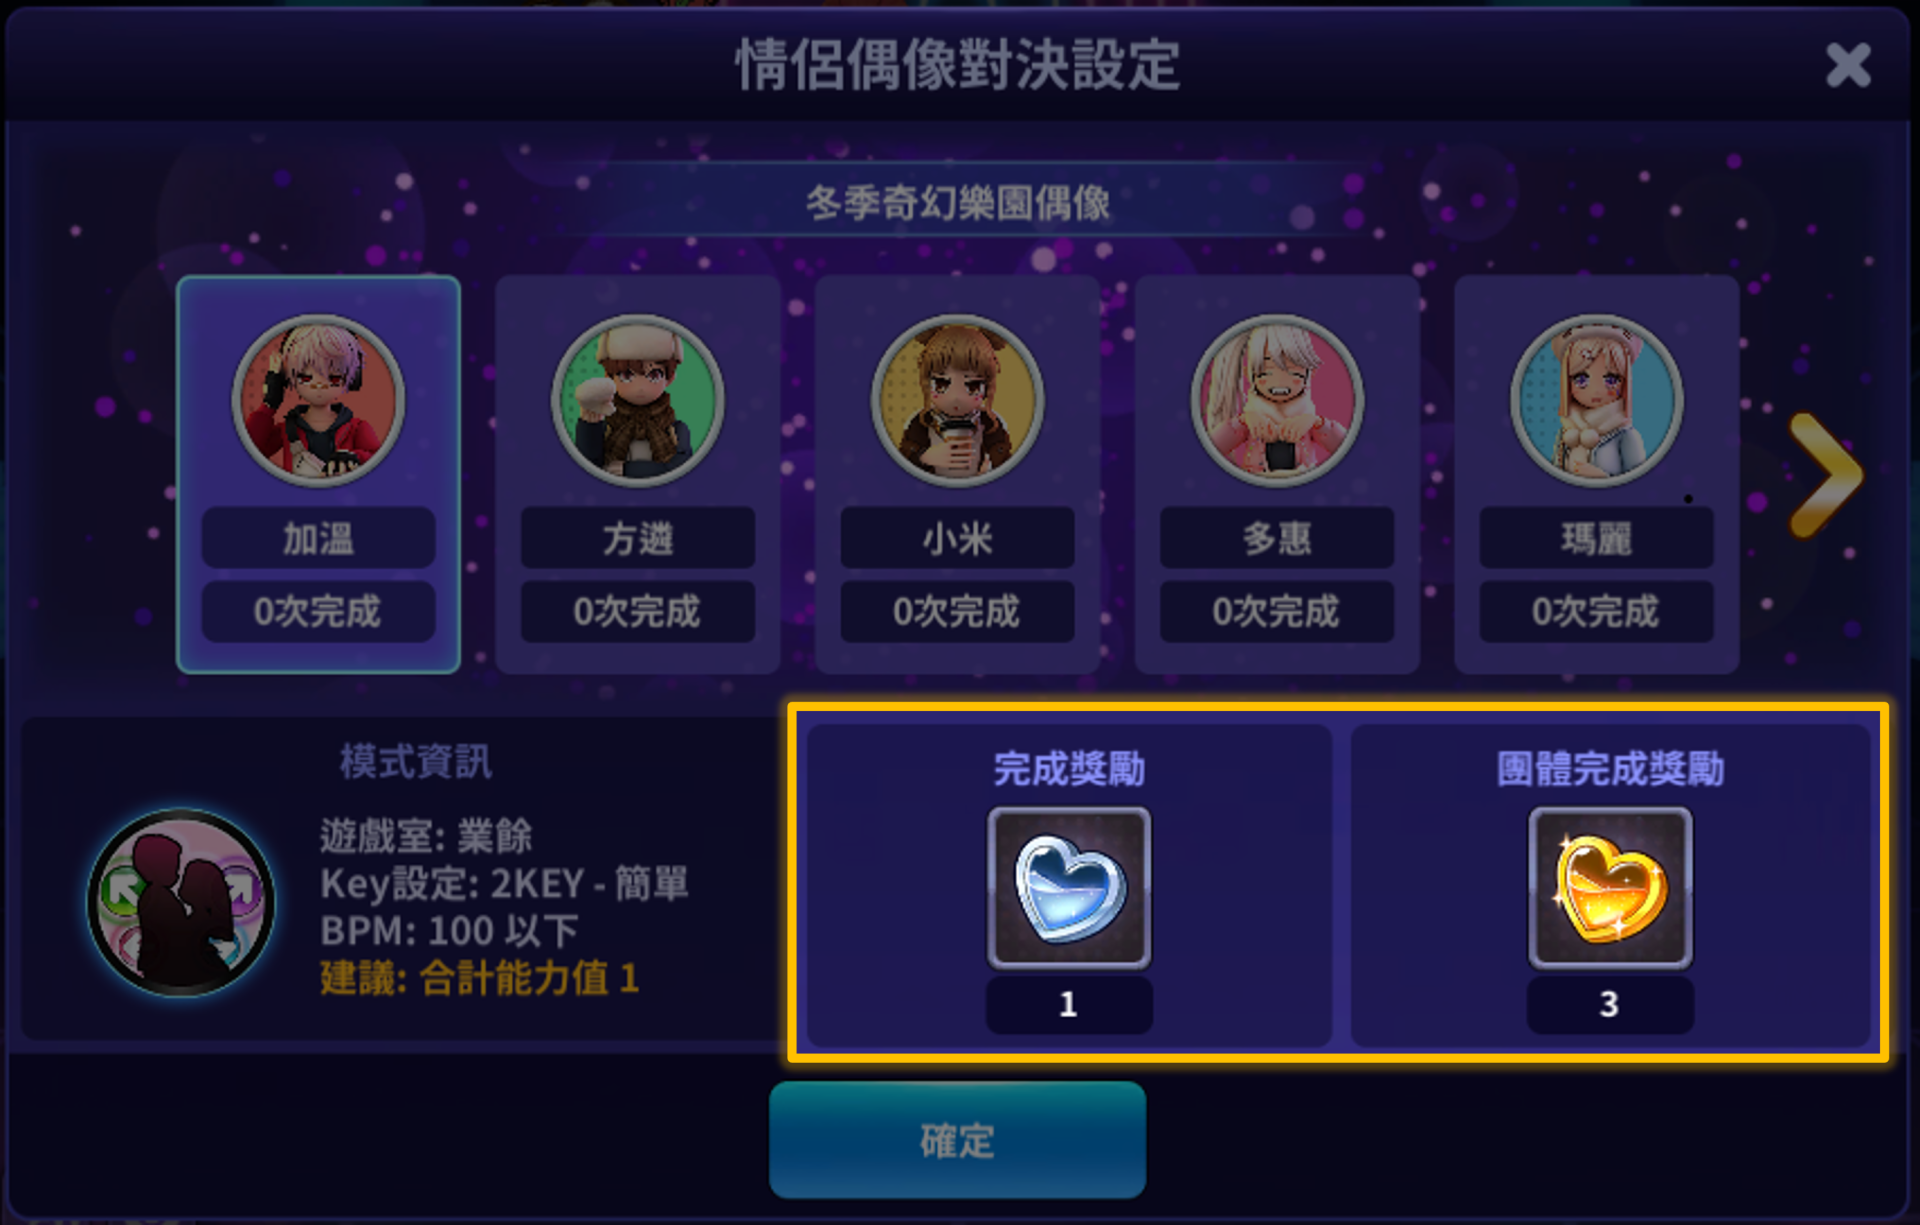Click the blue heart completion reward icon

click(x=1069, y=888)
